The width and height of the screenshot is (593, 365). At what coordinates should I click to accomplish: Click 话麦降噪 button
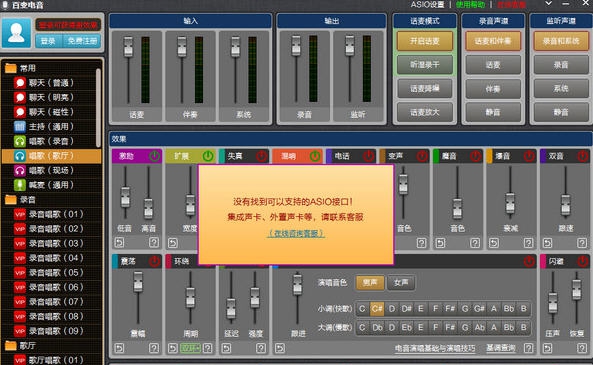(x=425, y=89)
